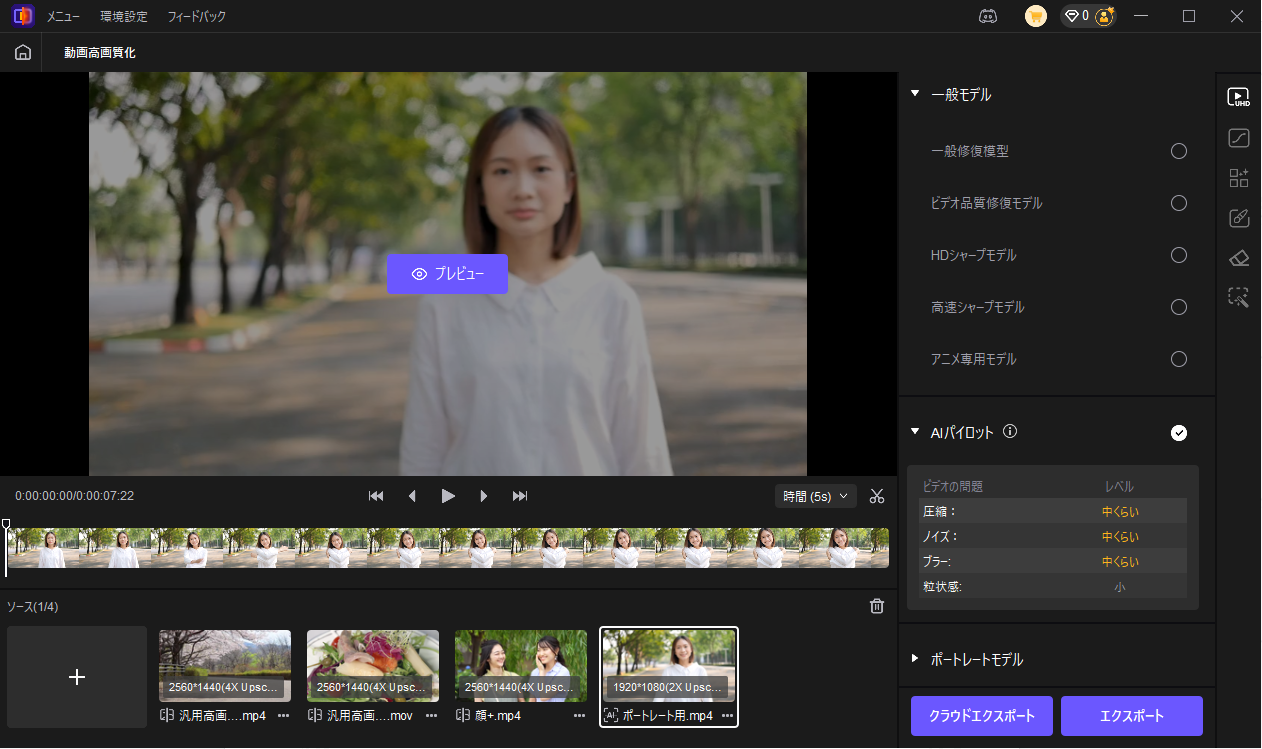This screenshot has width=1262, height=749.
Task: Show the AIパイロット info icon
Action: (x=1010, y=432)
